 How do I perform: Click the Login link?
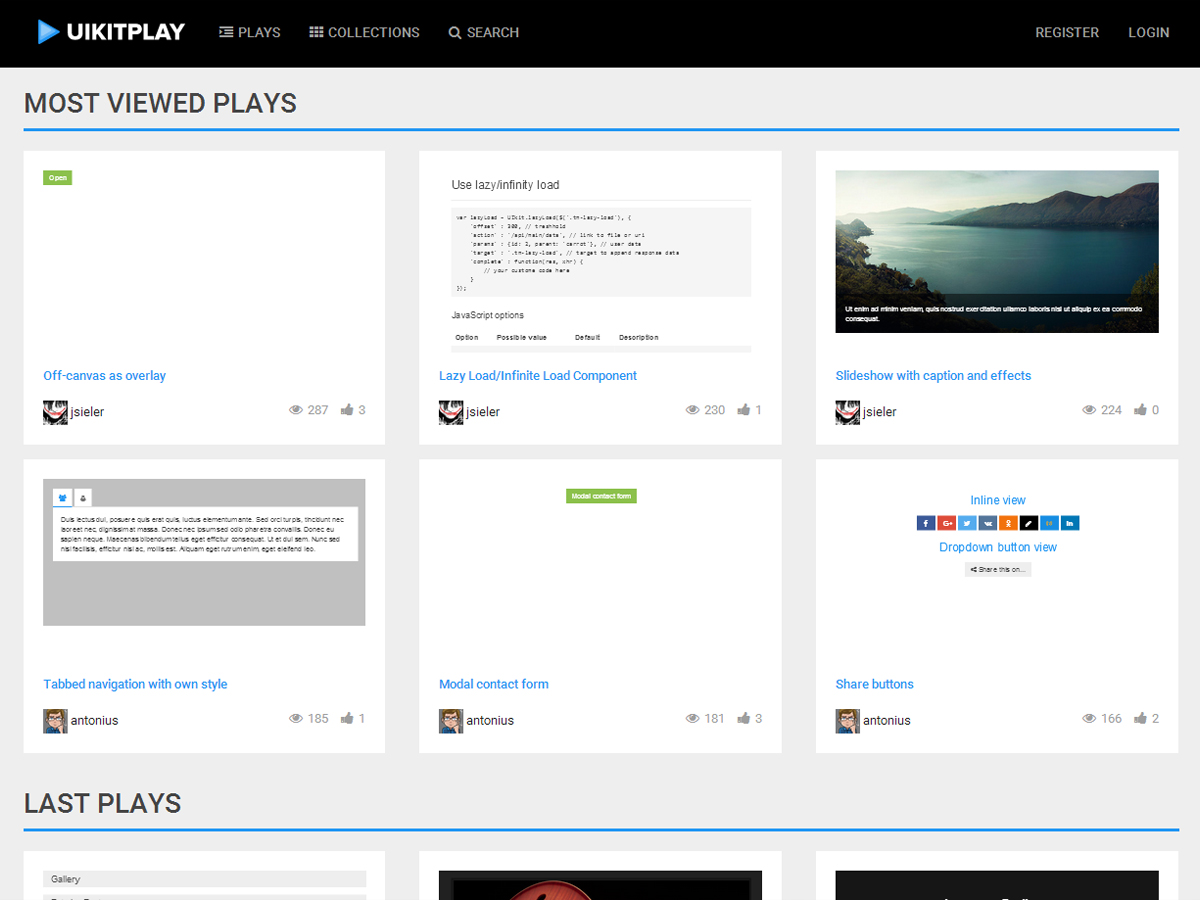coord(1148,32)
